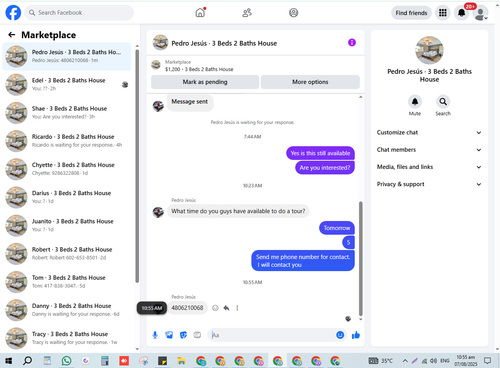Open Windows taskbar search
This screenshot has width=500, height=368.
(x=27, y=361)
